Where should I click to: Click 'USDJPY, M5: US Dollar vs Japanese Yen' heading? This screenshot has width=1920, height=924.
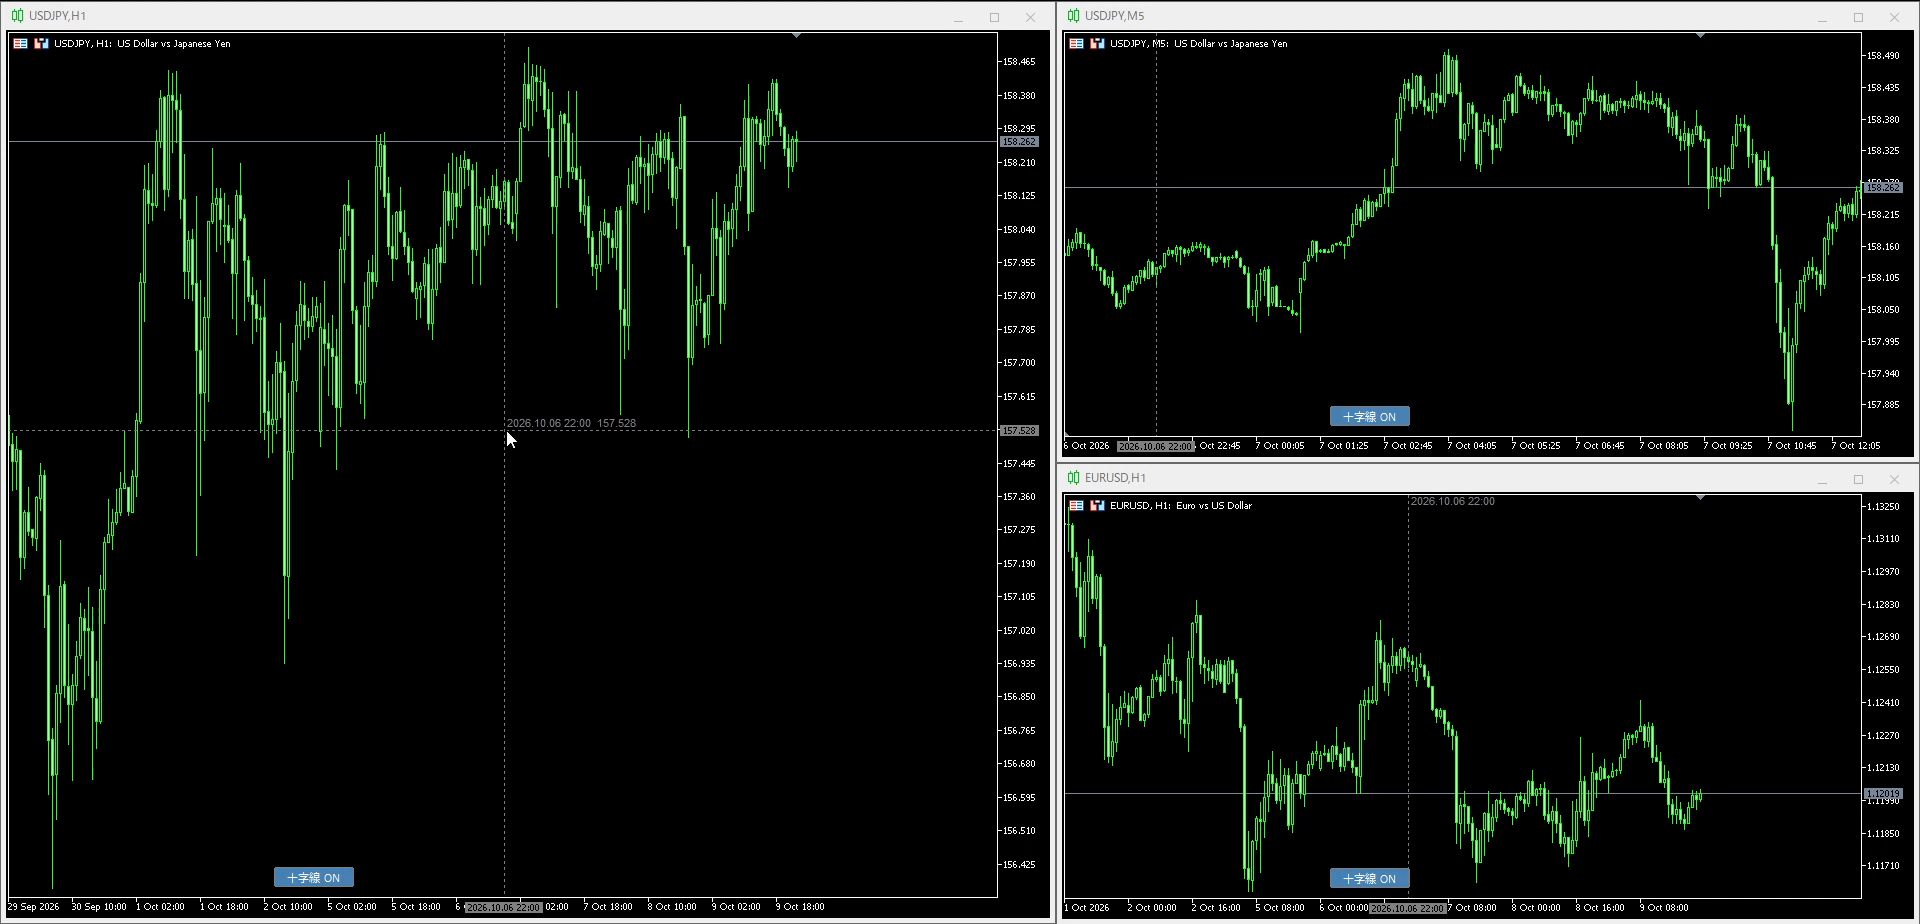(1199, 43)
